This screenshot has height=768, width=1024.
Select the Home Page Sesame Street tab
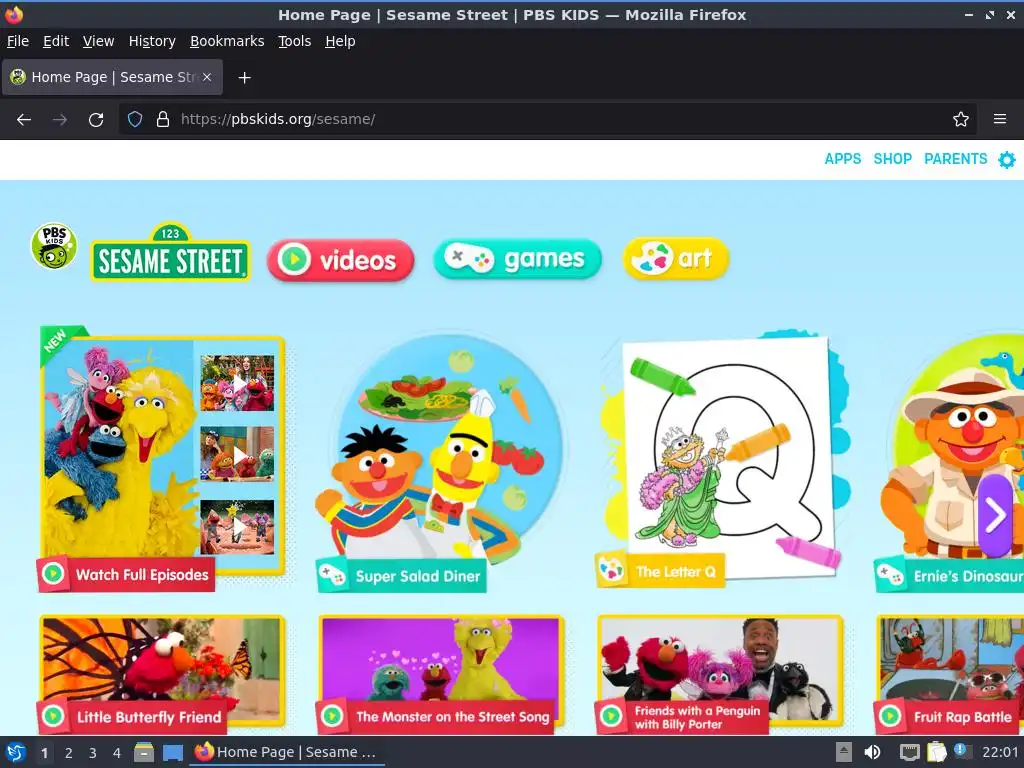pyautogui.click(x=112, y=77)
